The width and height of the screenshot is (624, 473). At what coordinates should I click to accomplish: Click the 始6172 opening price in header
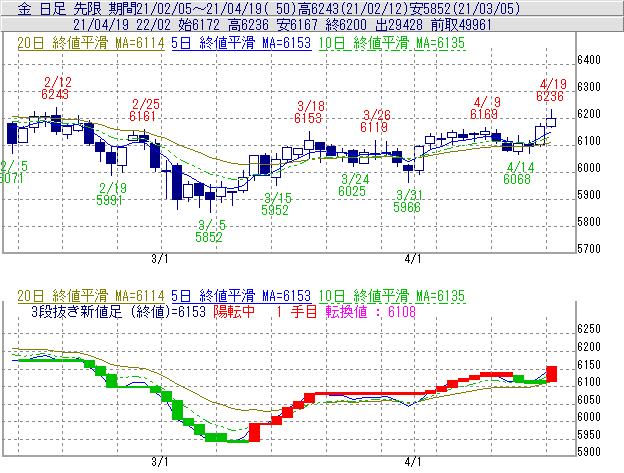pyautogui.click(x=199, y=25)
